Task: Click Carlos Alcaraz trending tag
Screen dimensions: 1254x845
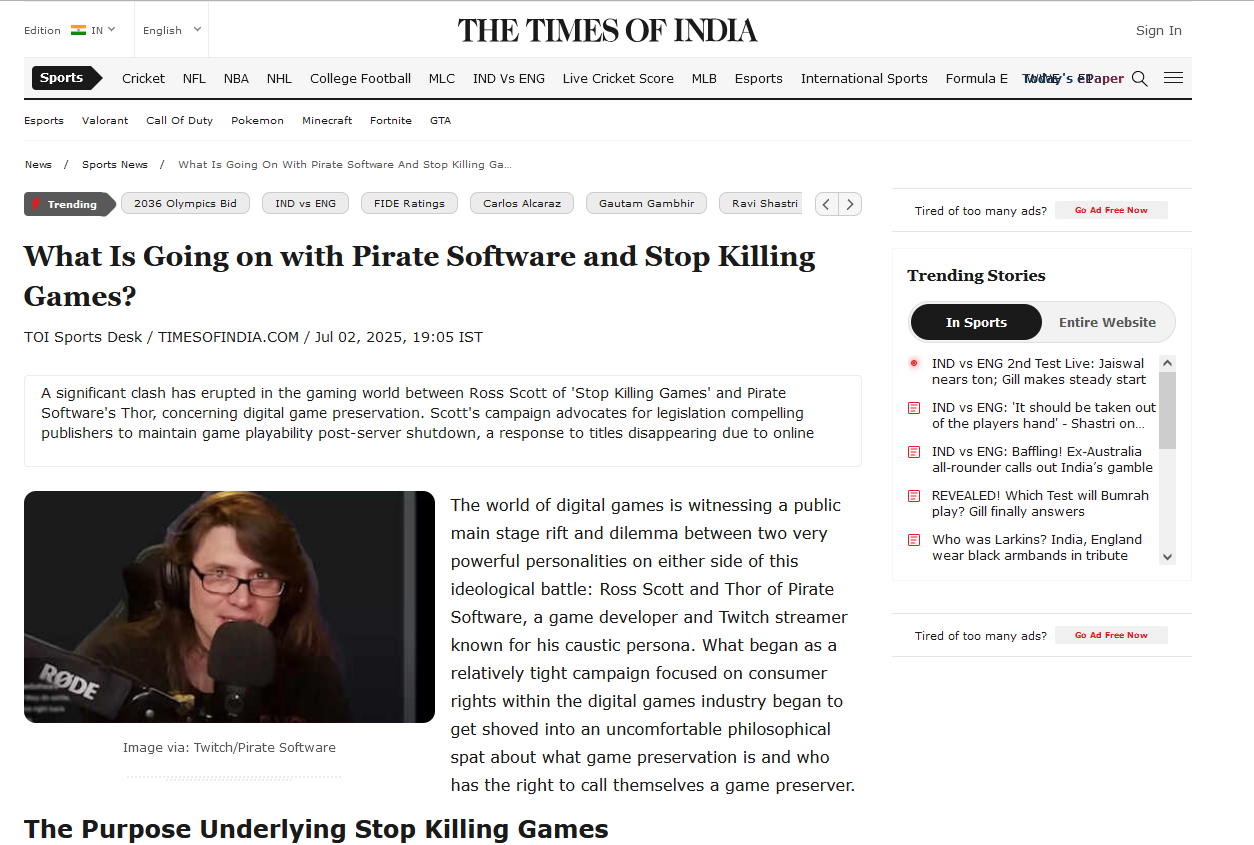Action: point(522,203)
